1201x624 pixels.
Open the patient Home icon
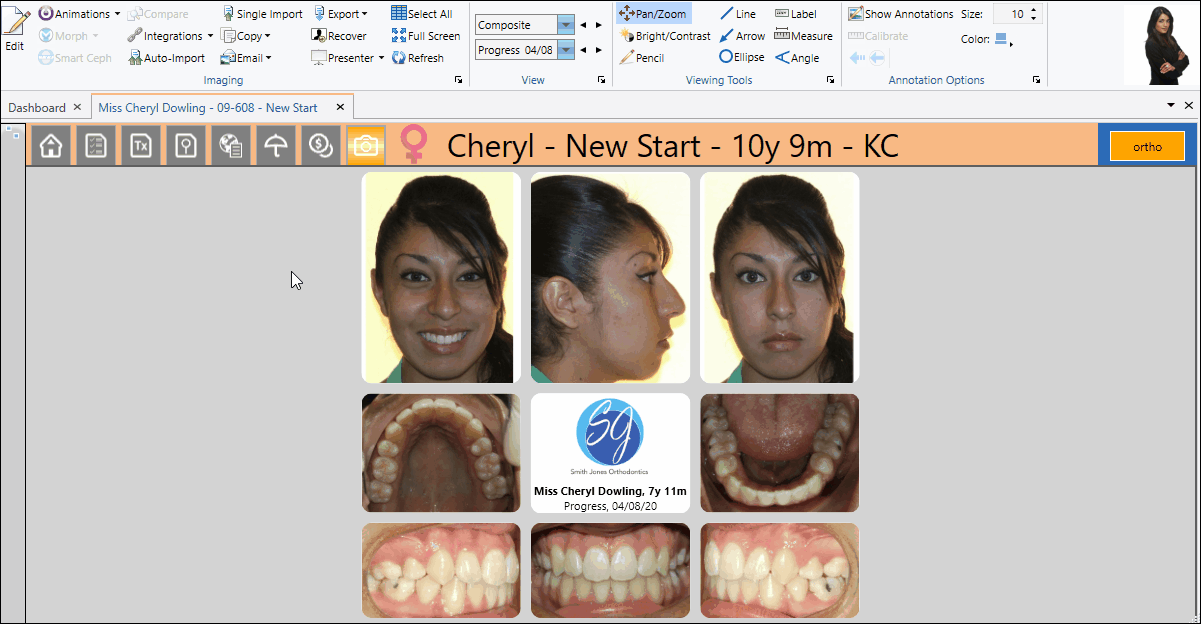[51, 146]
